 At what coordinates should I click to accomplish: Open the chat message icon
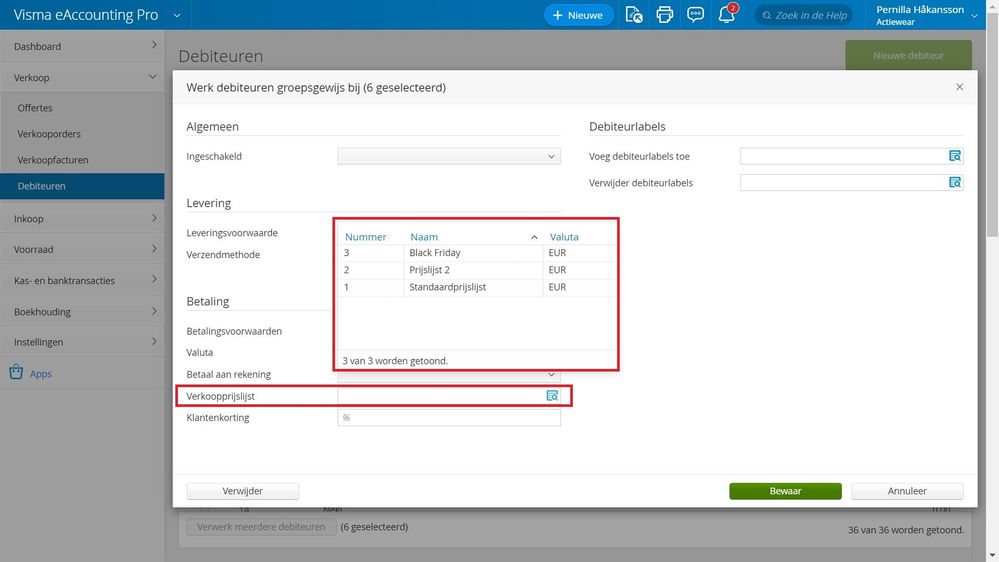(695, 15)
